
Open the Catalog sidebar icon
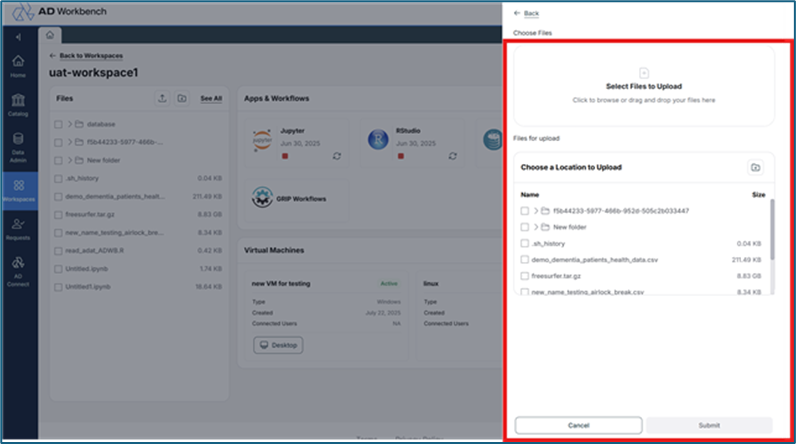click(18, 106)
